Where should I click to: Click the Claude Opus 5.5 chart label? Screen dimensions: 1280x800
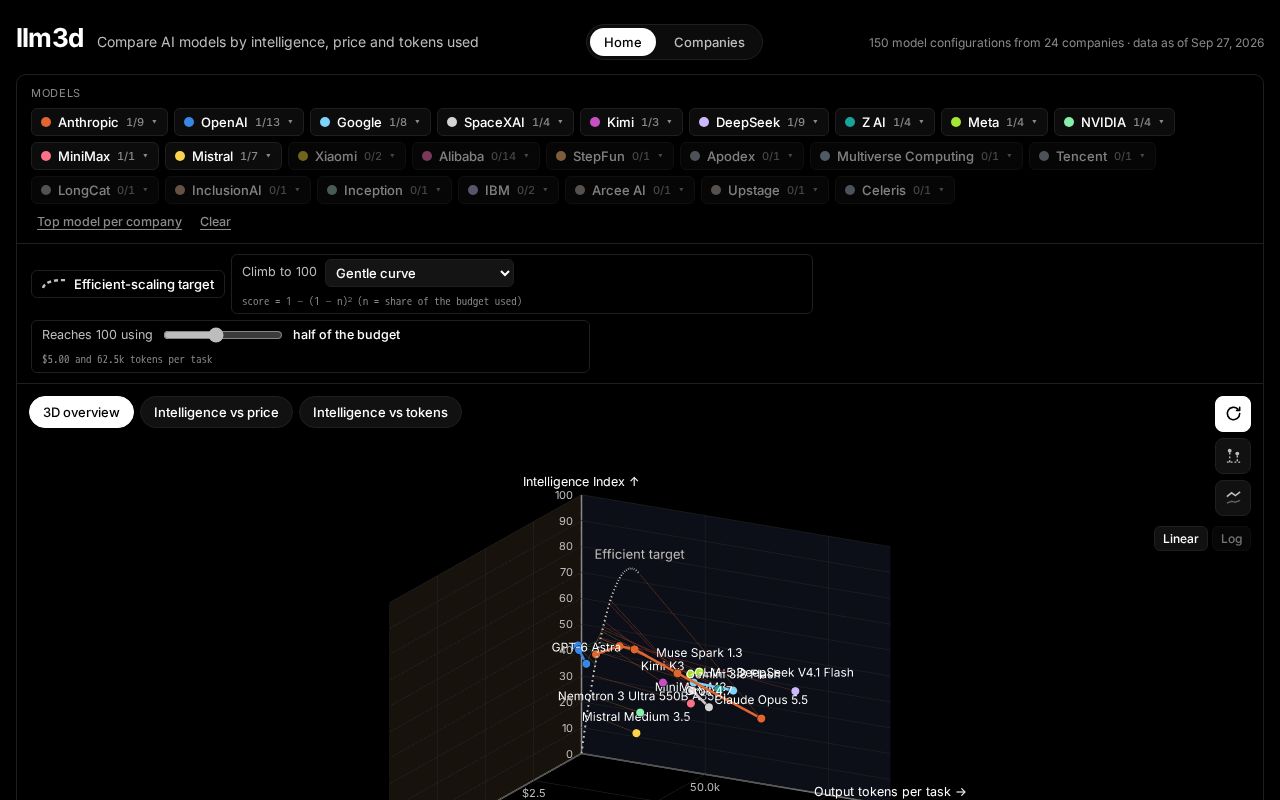(x=761, y=700)
